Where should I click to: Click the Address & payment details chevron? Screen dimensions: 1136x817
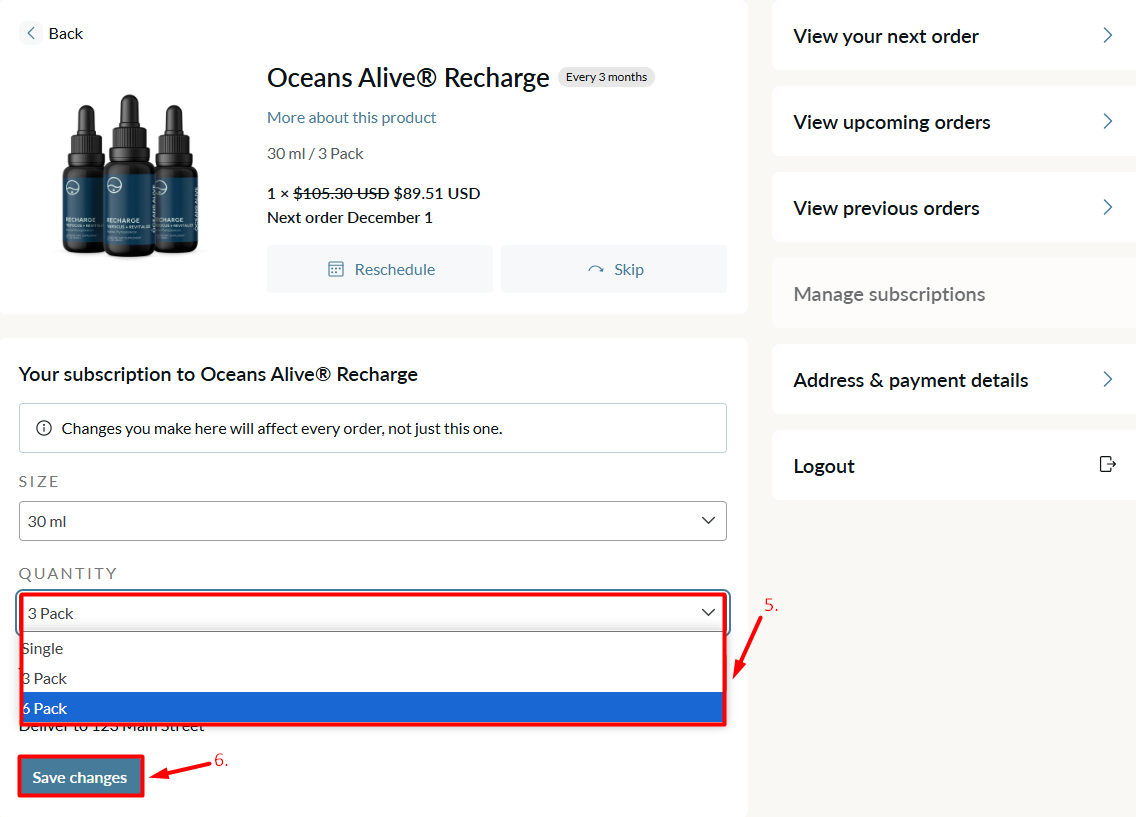(1107, 379)
